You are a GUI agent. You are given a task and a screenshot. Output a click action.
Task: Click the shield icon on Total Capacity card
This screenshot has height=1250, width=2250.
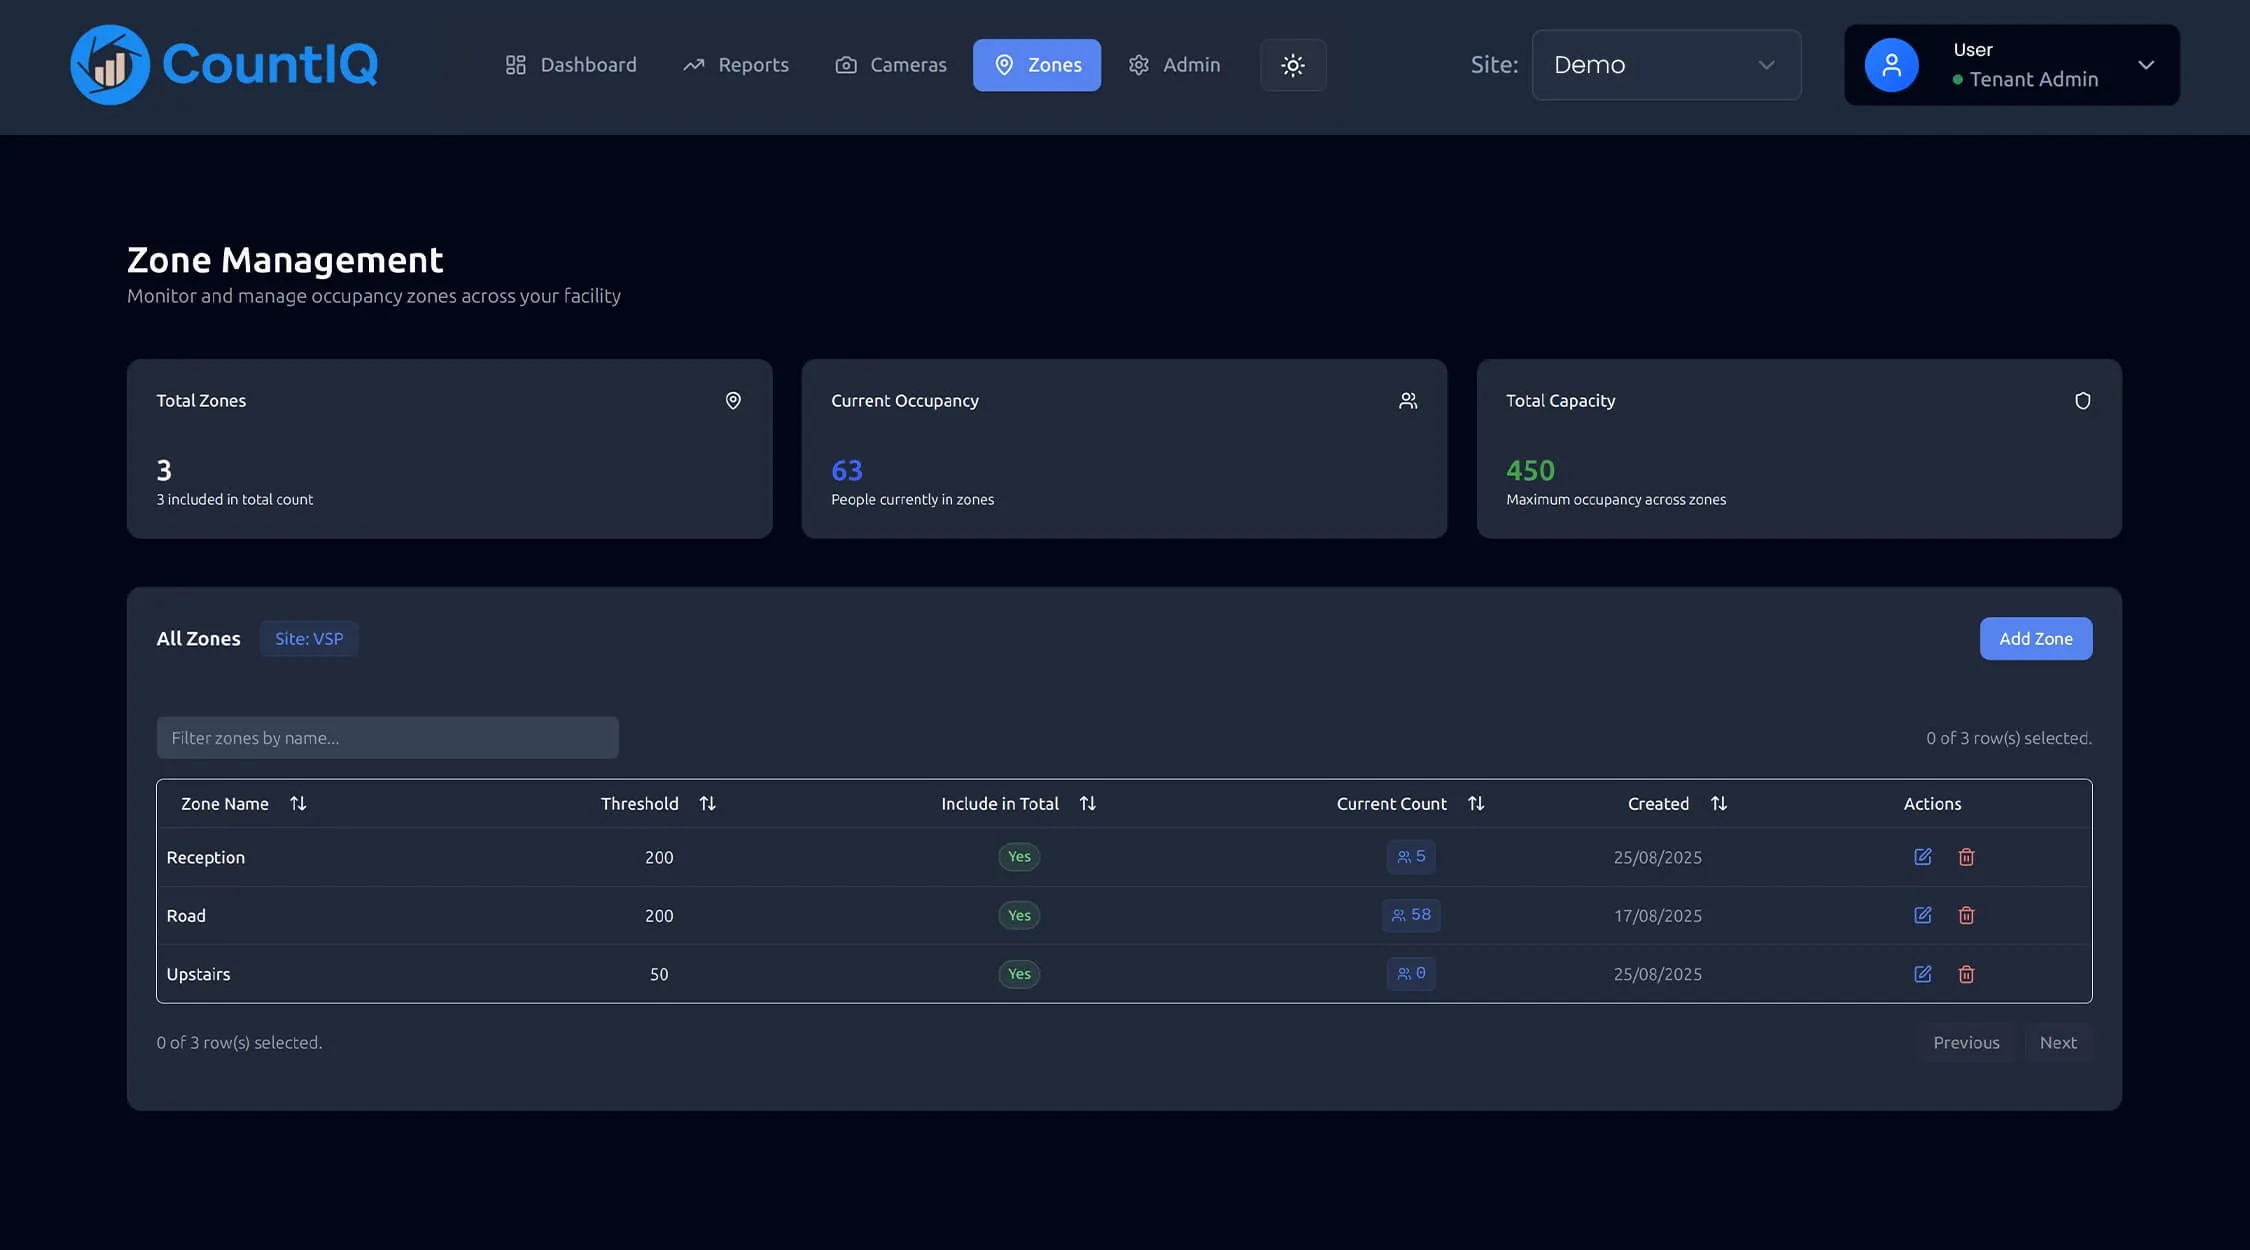[x=2083, y=400]
